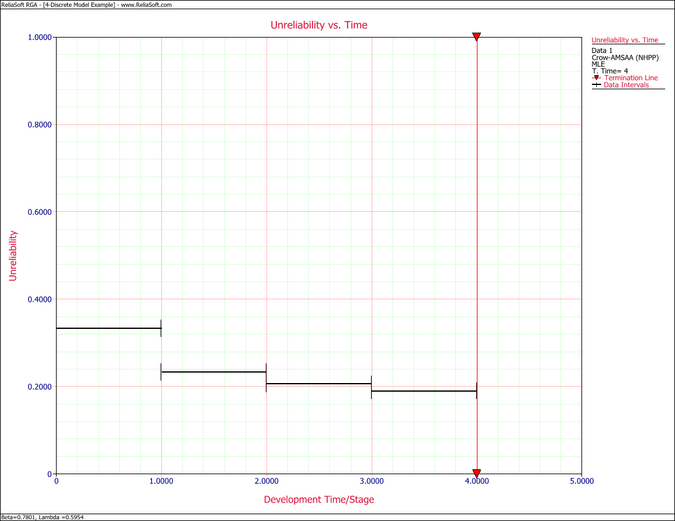Click the Data Intervals legend symbol
Image resolution: width=675 pixels, height=521 pixels.
point(596,85)
